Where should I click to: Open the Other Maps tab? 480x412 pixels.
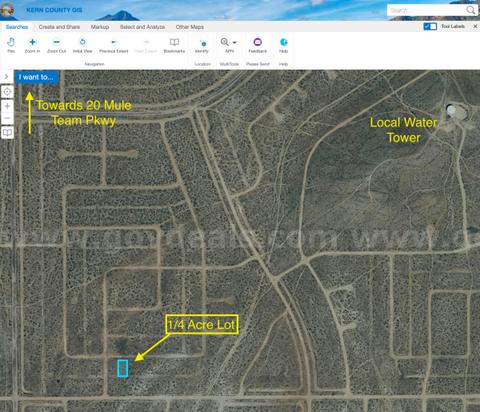pos(190,27)
